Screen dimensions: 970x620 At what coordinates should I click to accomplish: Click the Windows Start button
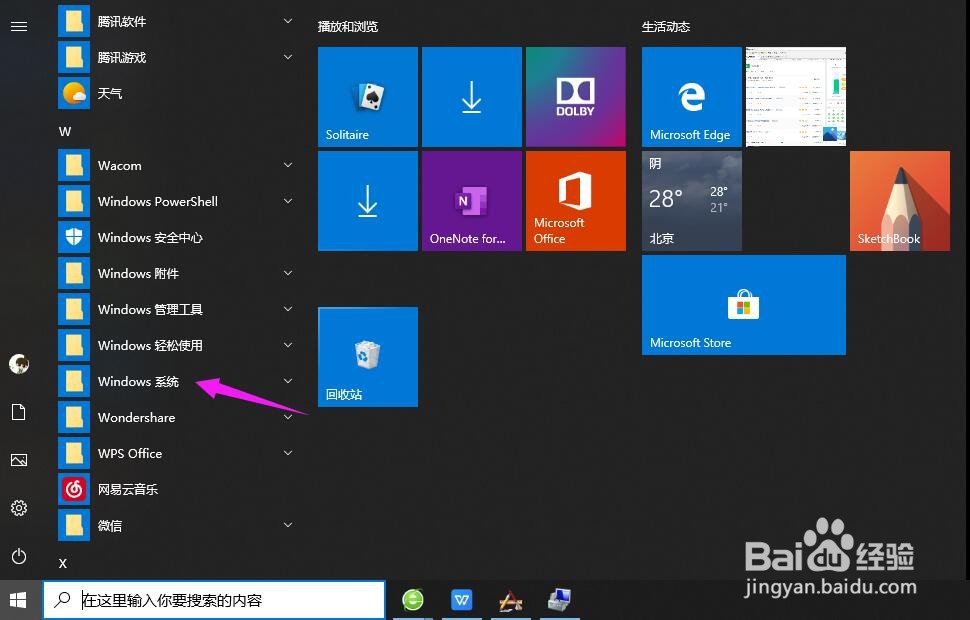(x=18, y=600)
